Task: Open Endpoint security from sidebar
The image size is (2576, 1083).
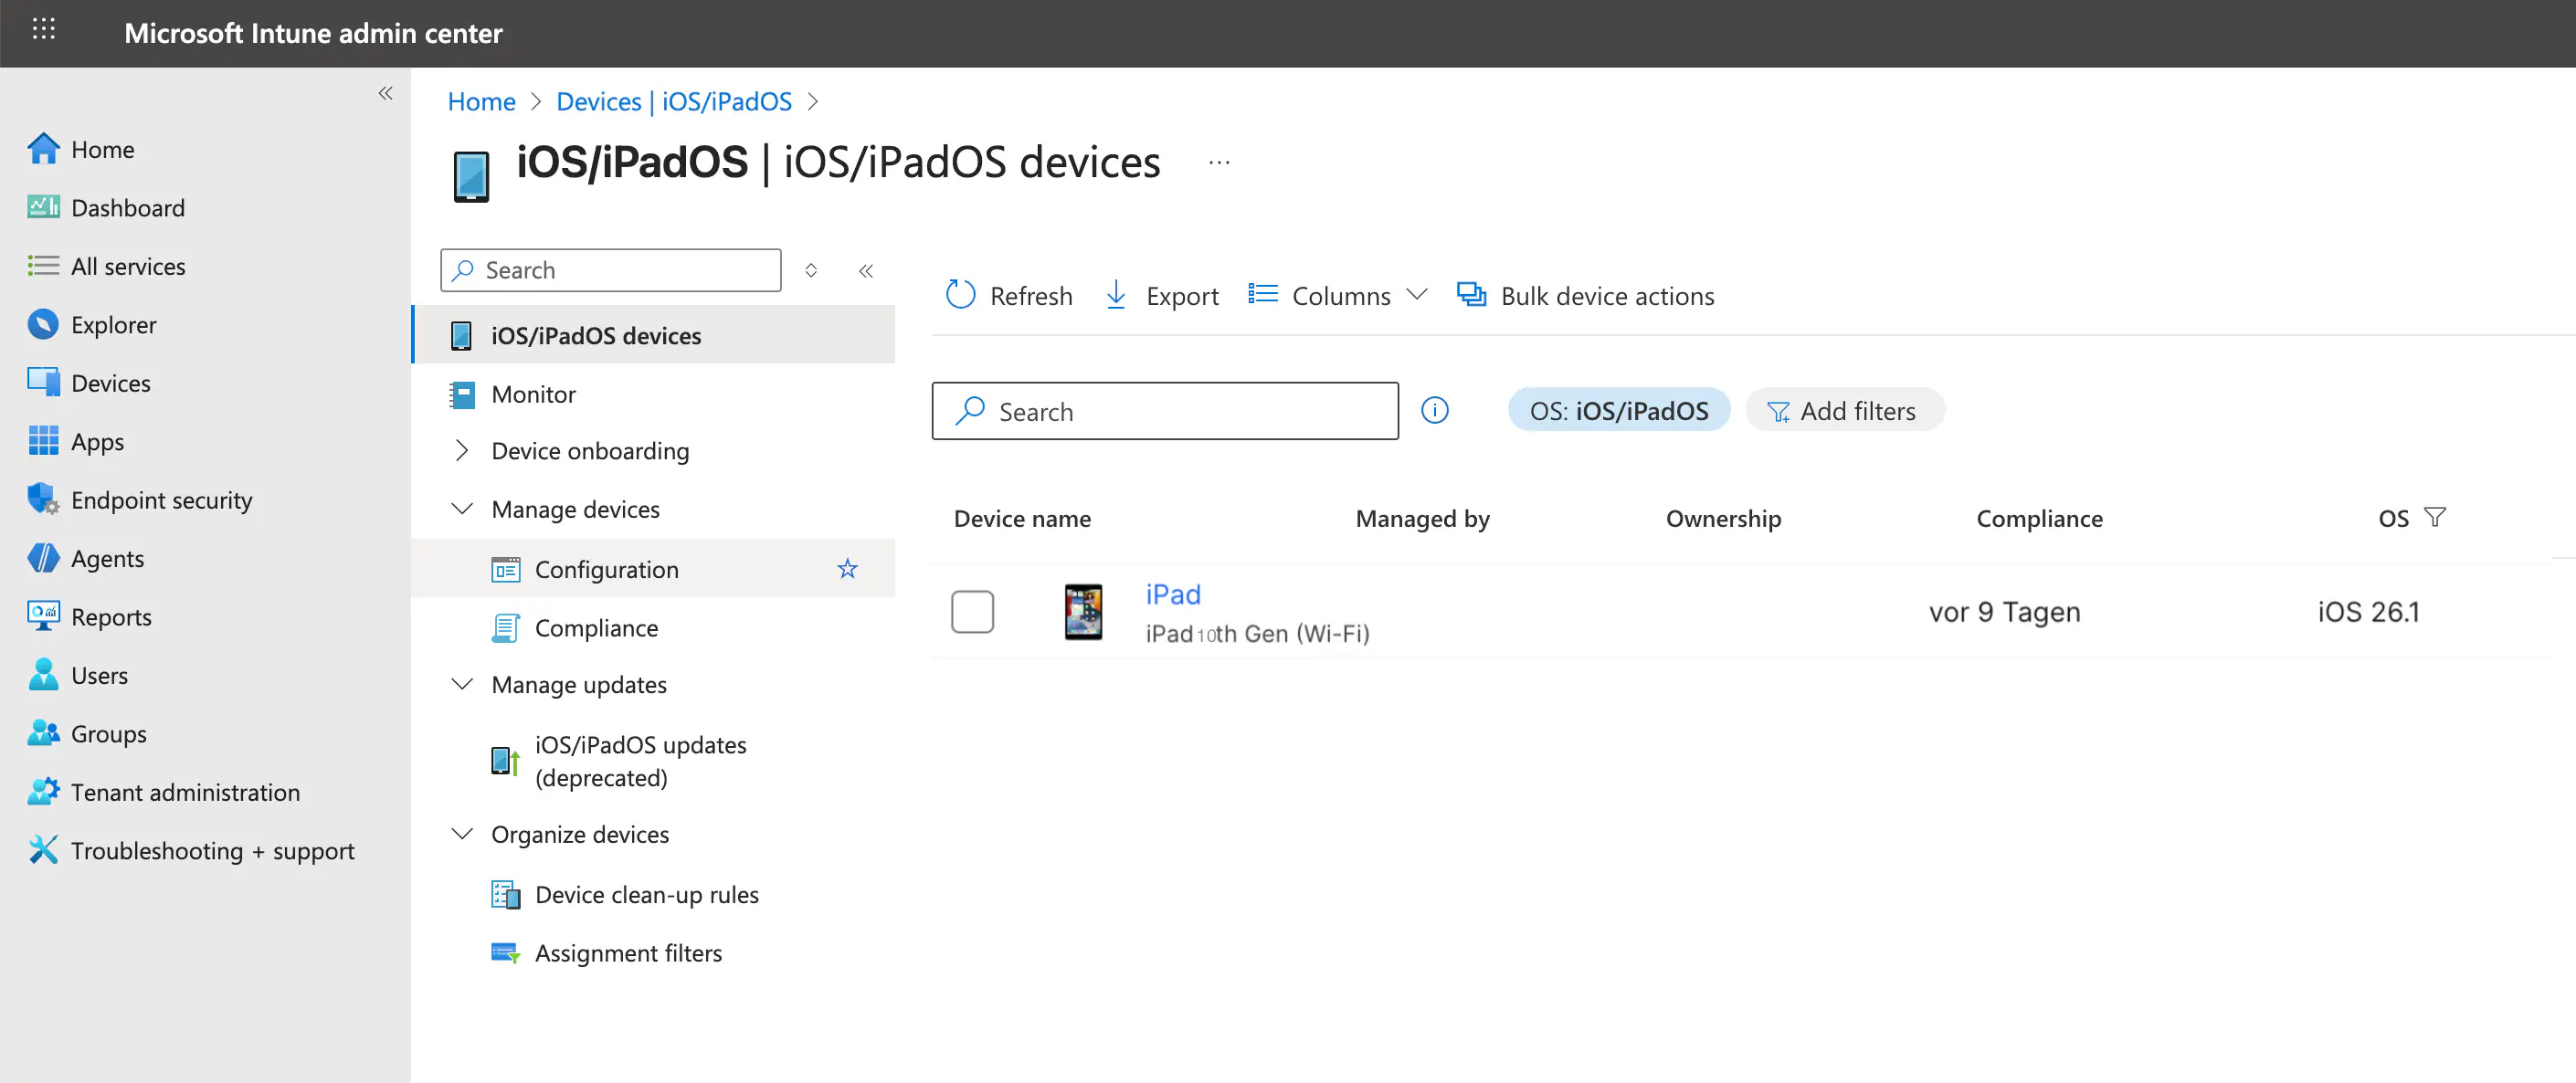Action: [161, 499]
